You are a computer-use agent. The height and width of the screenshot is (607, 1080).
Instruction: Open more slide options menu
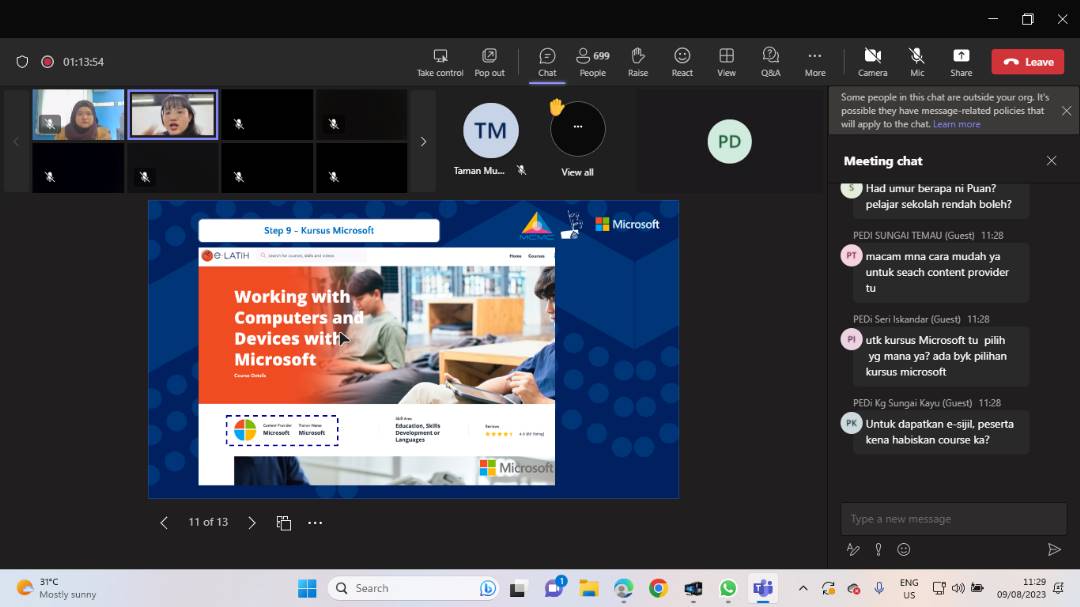tap(315, 523)
